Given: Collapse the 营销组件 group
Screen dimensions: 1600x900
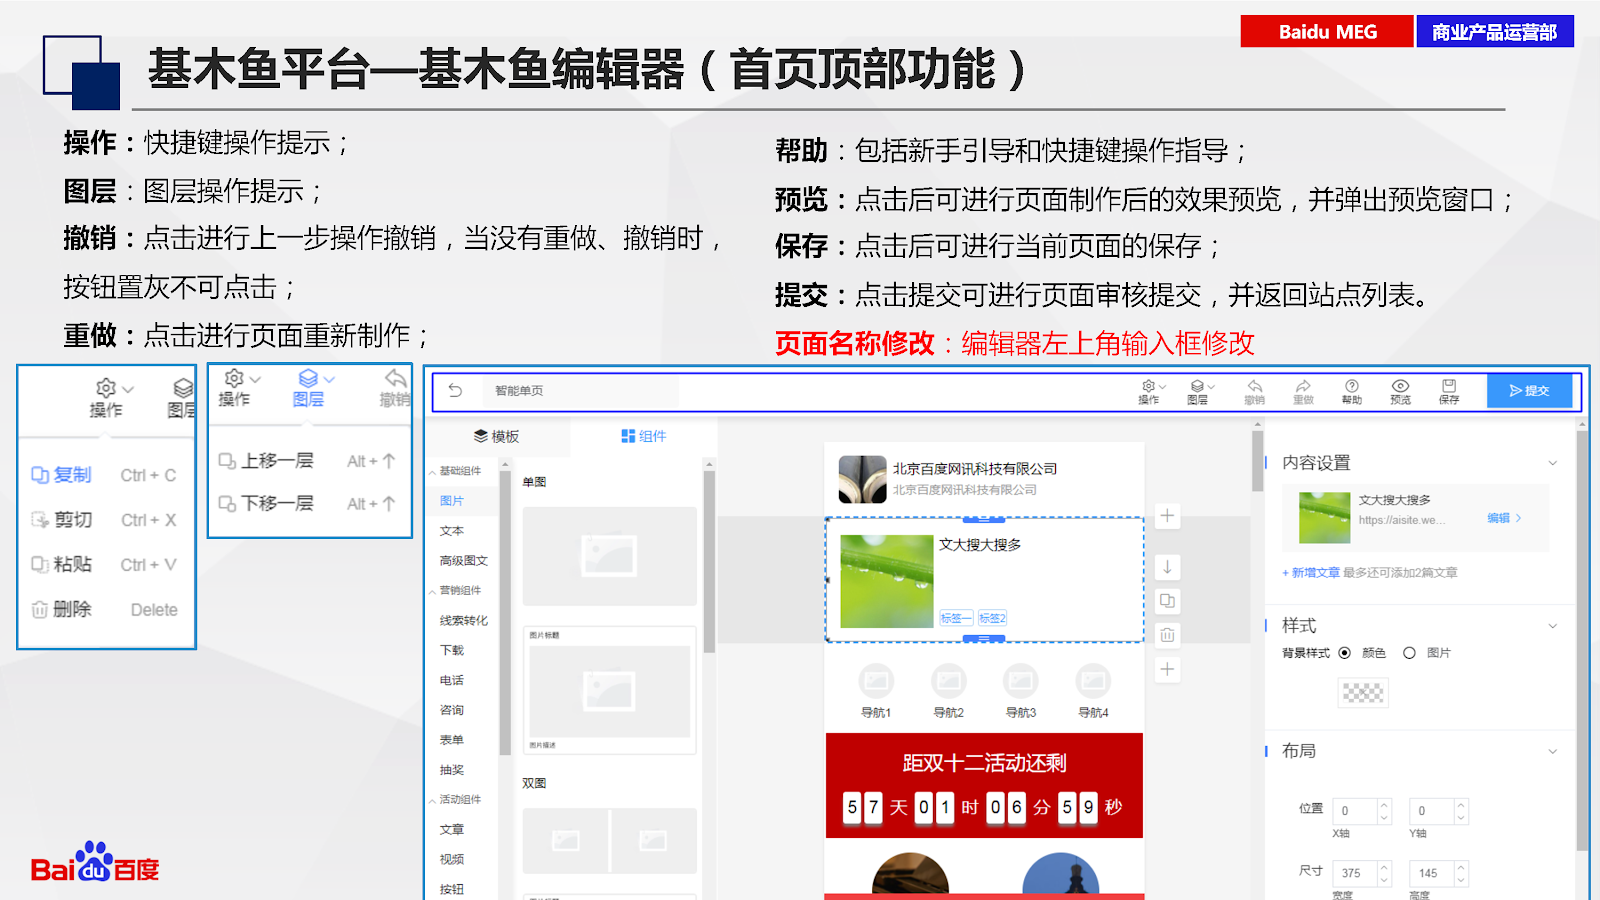Looking at the screenshot, I should [x=456, y=591].
